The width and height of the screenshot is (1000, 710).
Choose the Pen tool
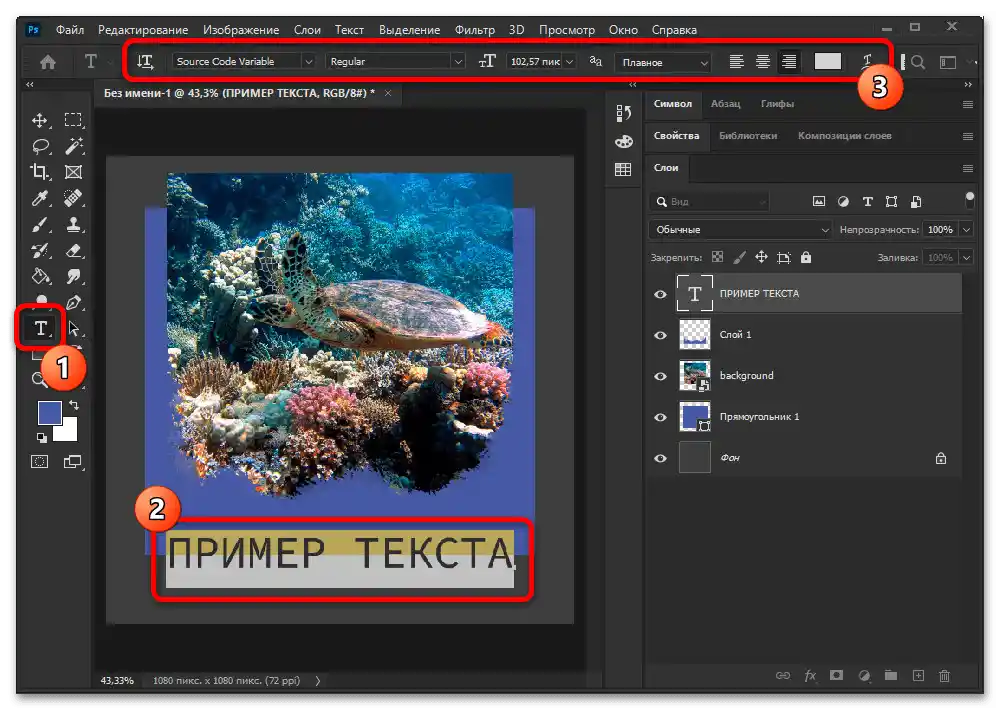[73, 302]
